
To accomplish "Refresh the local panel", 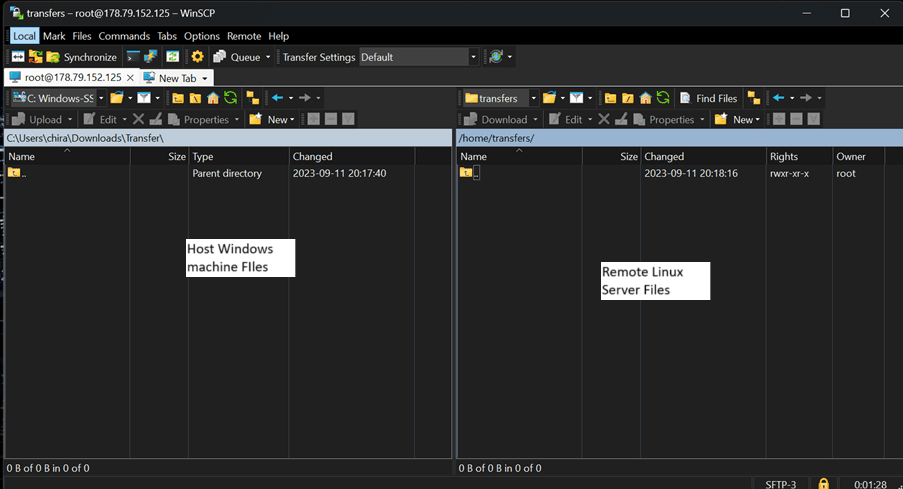I will point(230,97).
